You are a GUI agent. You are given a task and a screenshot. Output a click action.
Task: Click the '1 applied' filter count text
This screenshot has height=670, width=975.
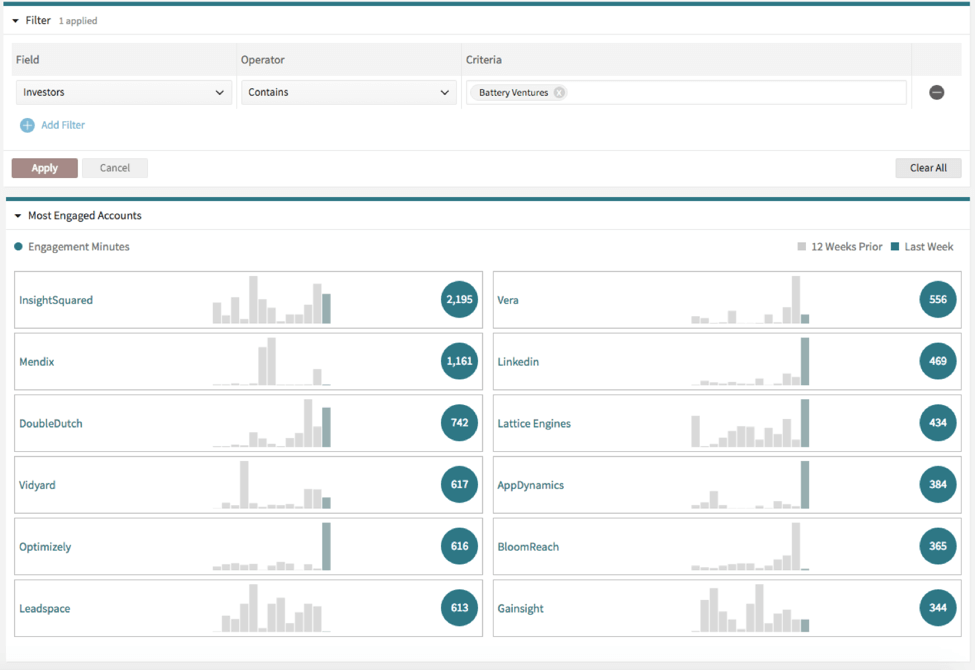(x=78, y=21)
